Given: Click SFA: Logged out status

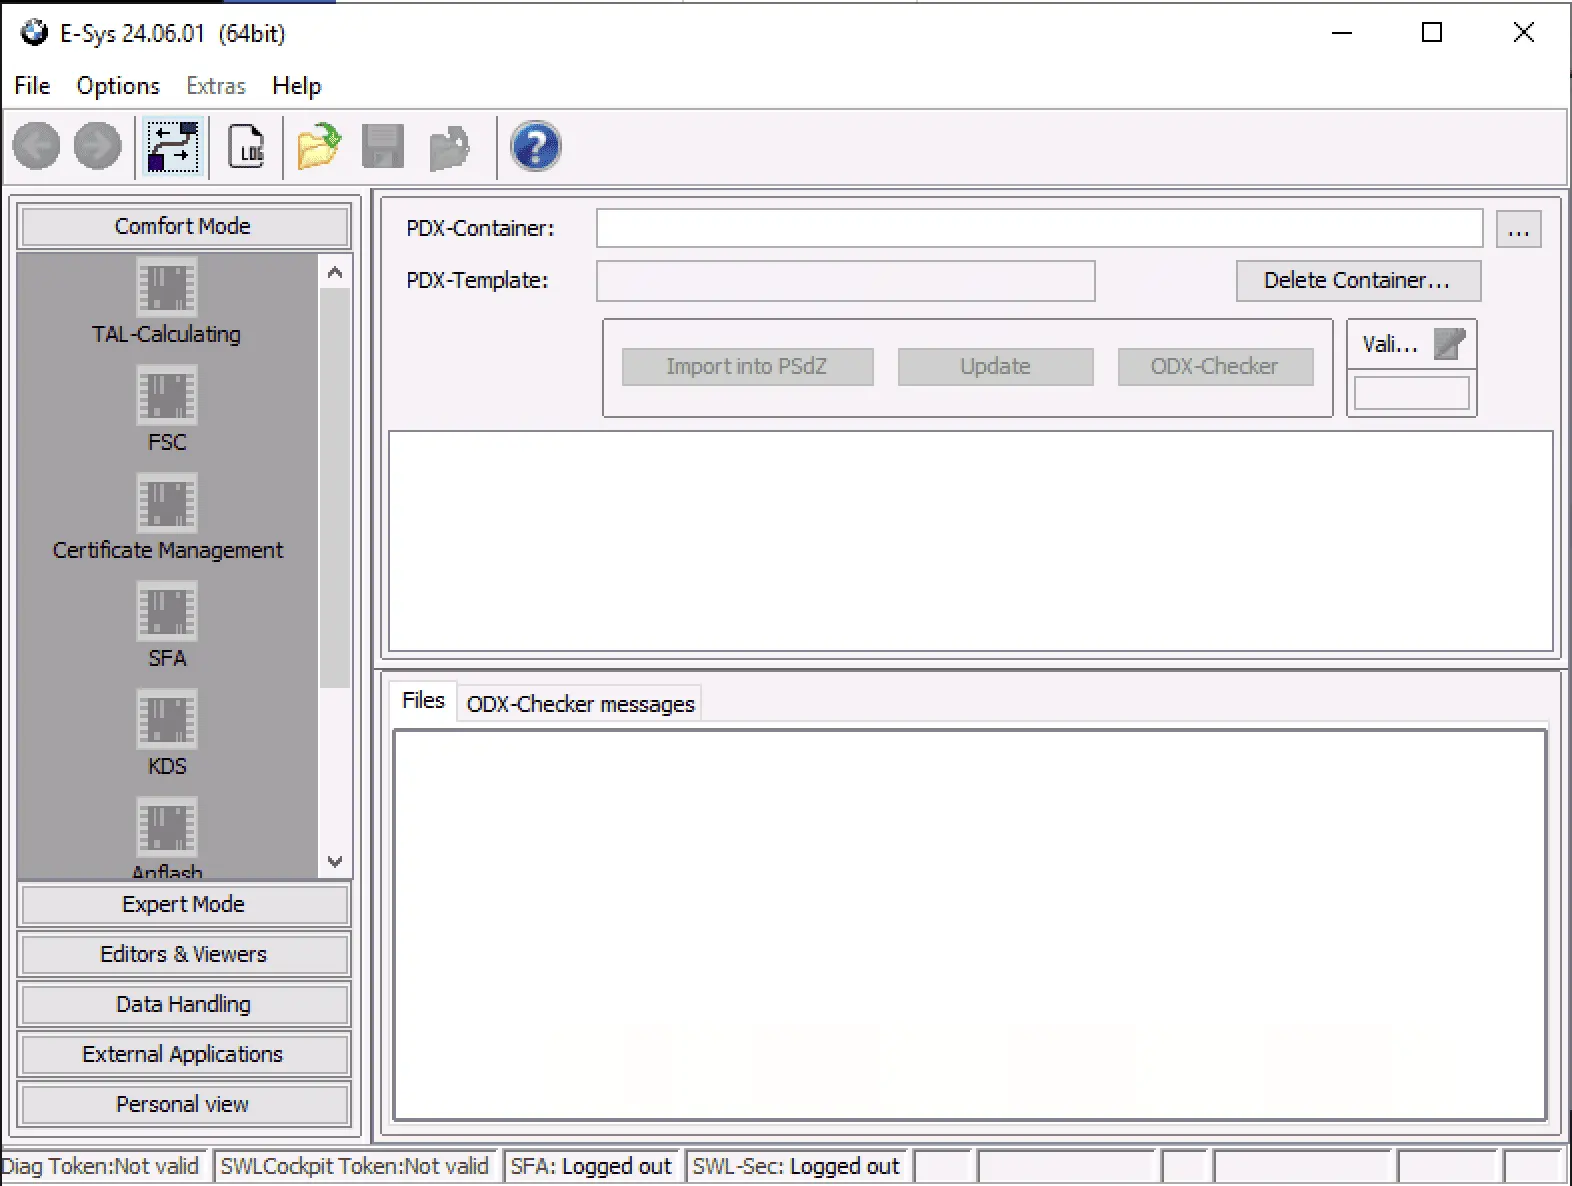Looking at the screenshot, I should point(591,1166).
